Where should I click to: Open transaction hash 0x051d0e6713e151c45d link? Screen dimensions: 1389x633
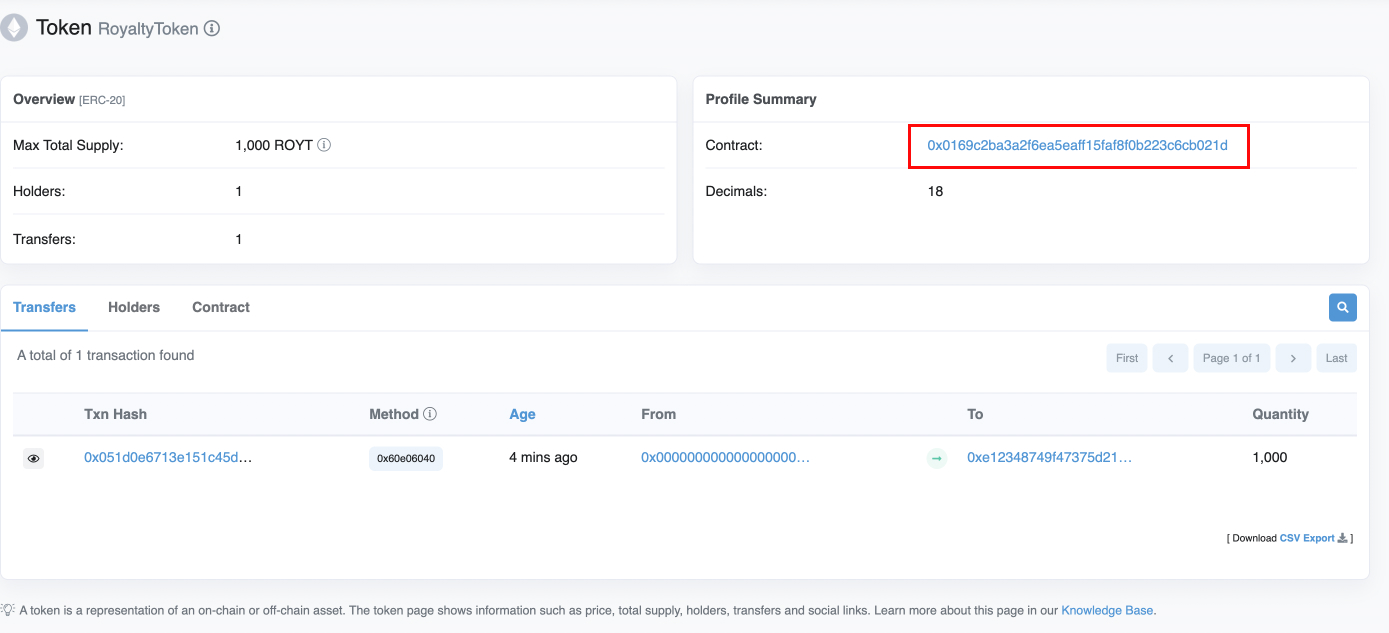167,457
